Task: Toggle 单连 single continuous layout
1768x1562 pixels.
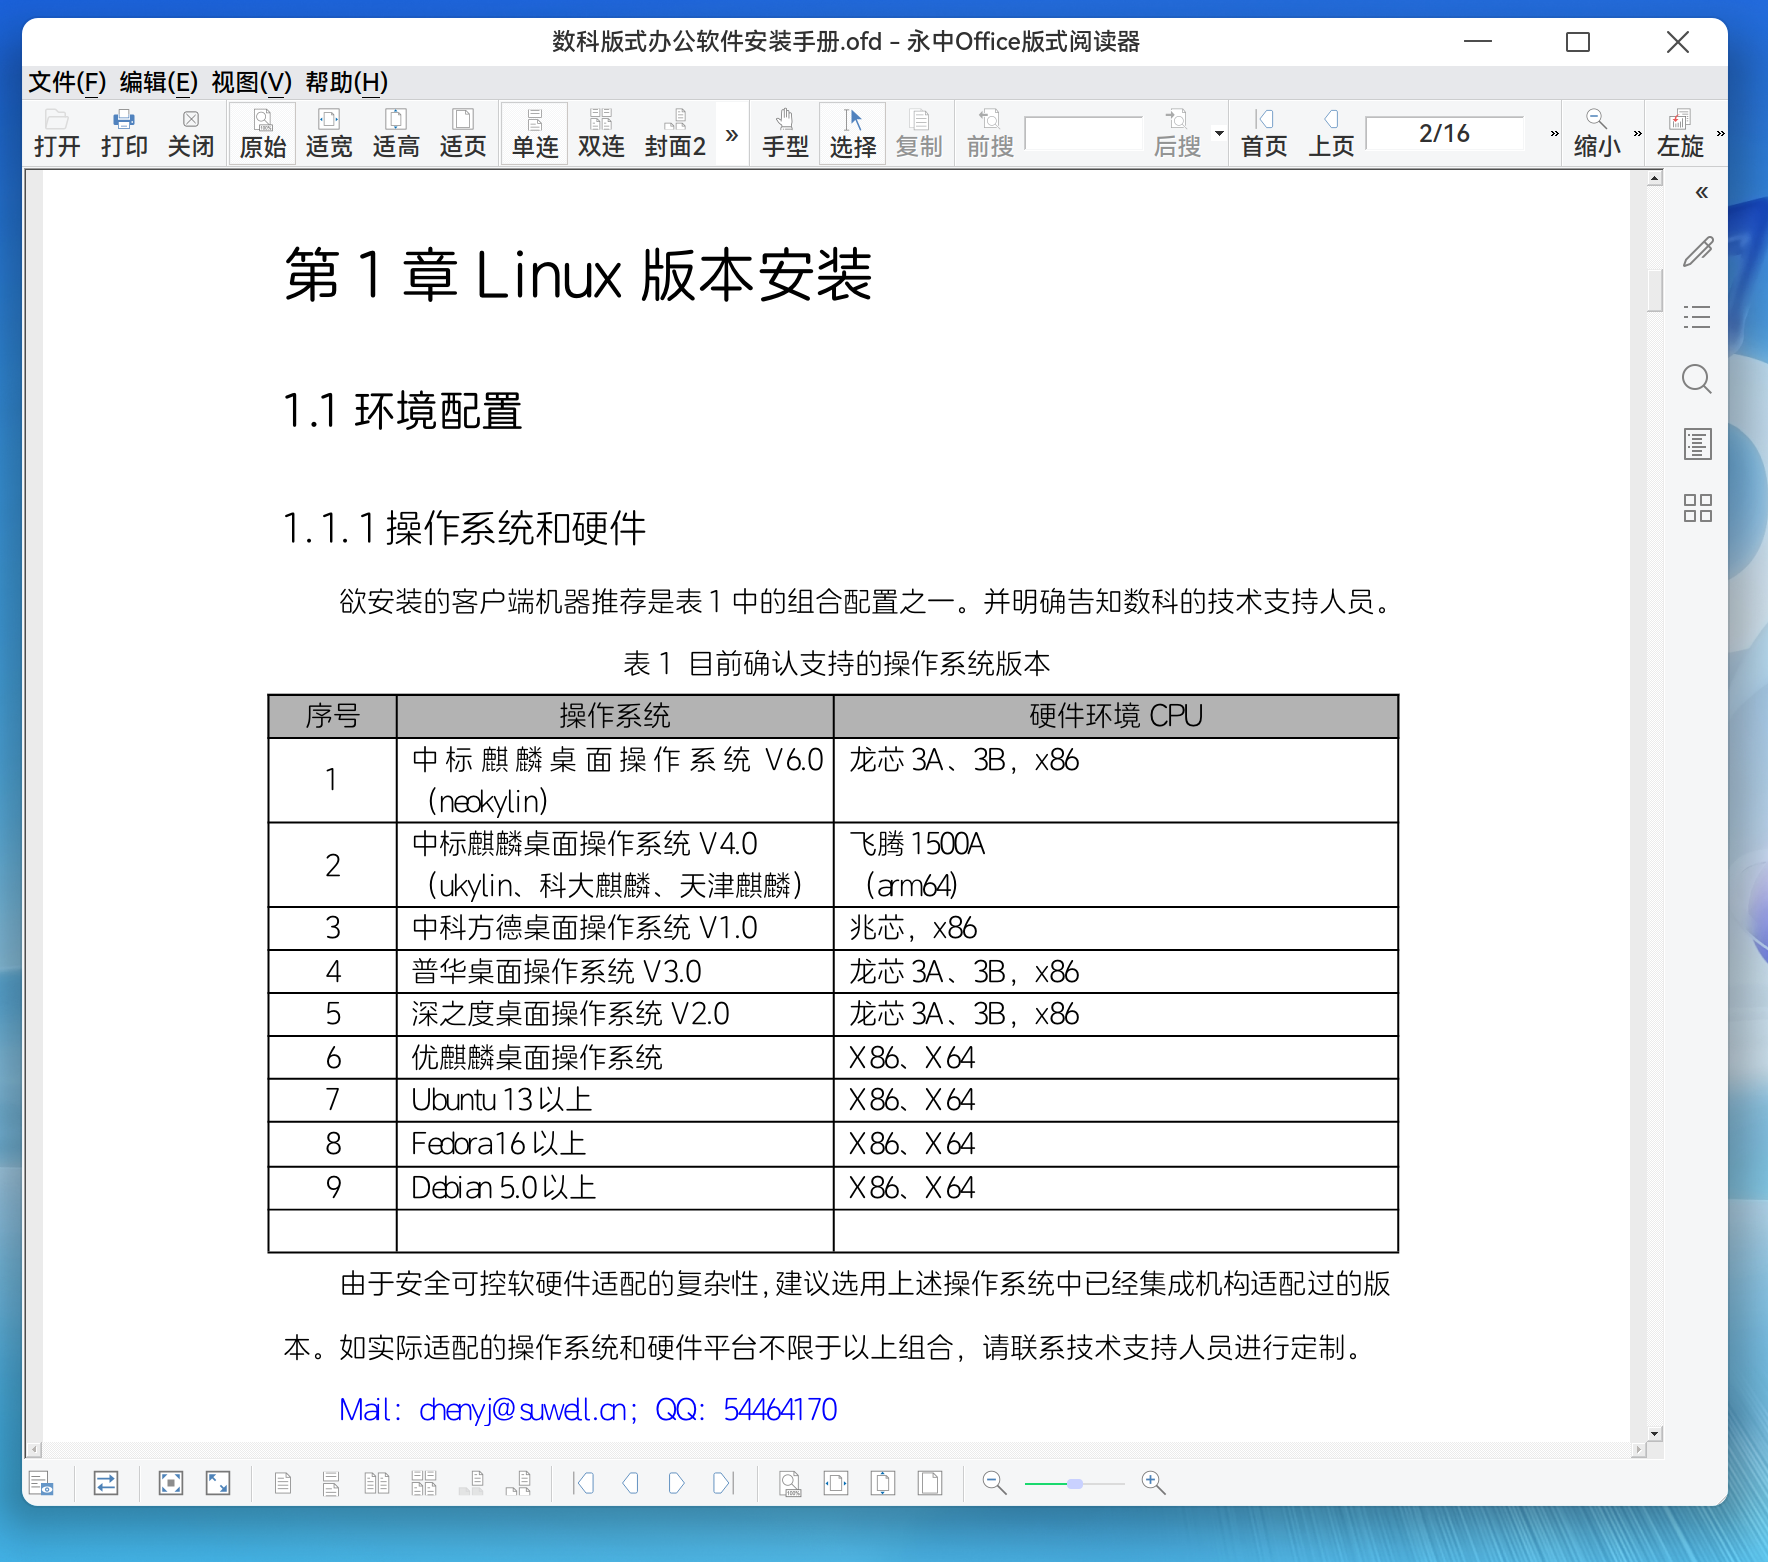Action: [x=535, y=133]
